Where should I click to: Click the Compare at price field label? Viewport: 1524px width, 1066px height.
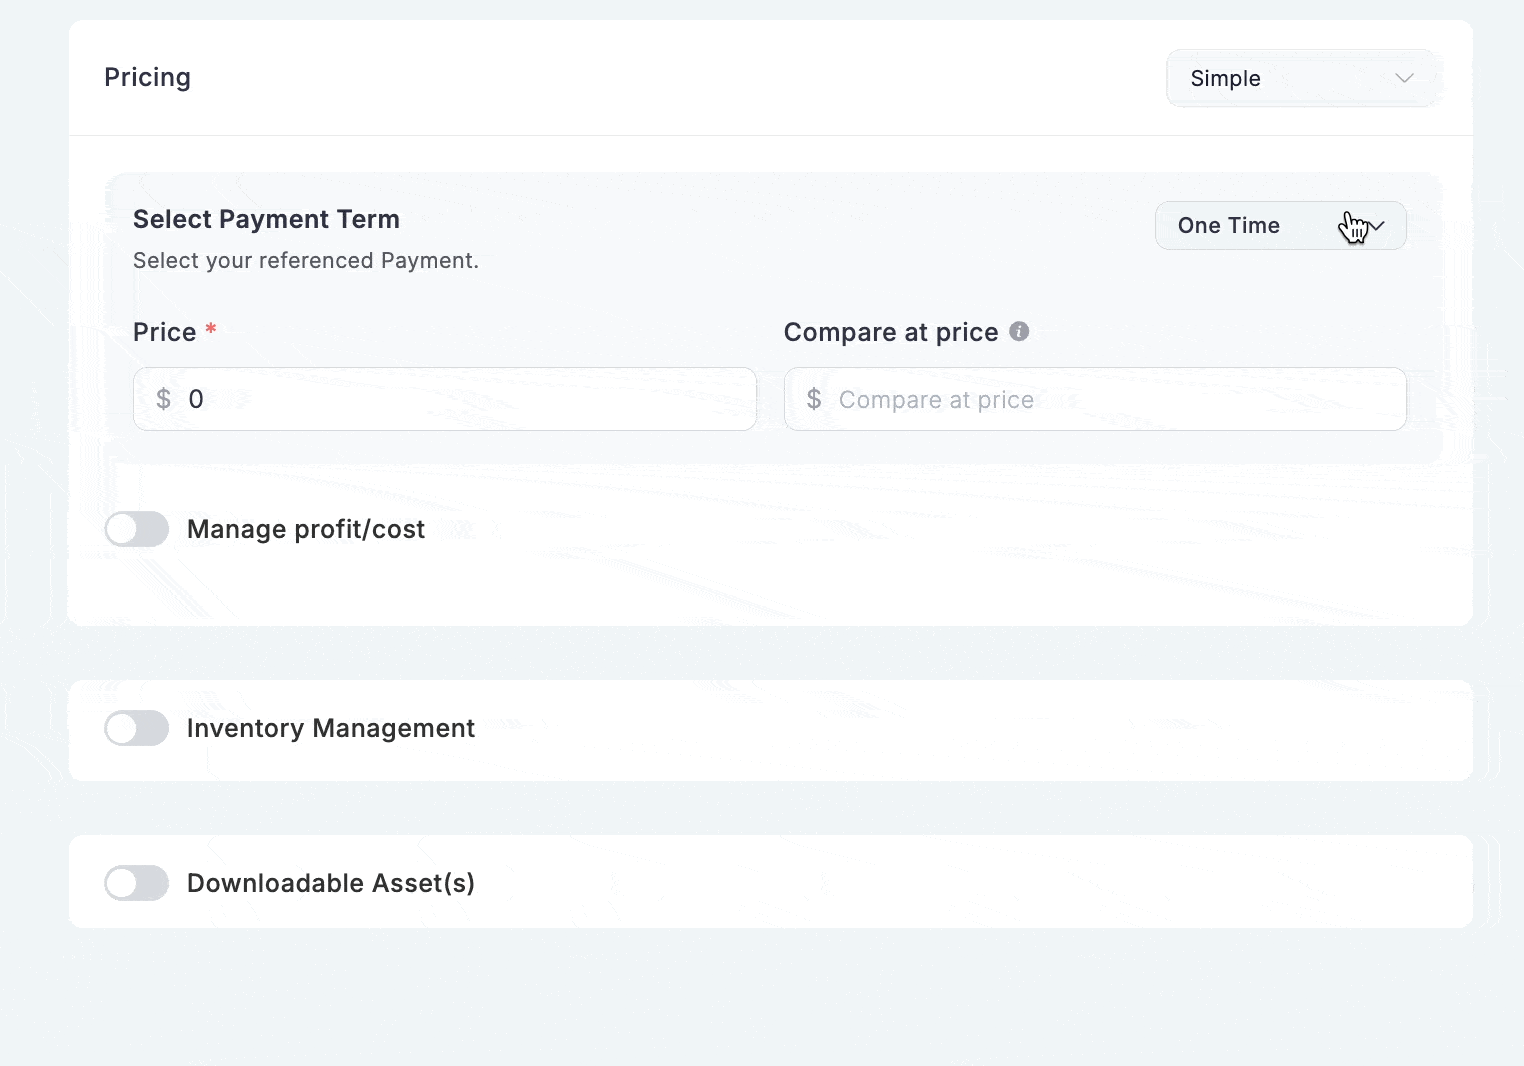890,332
